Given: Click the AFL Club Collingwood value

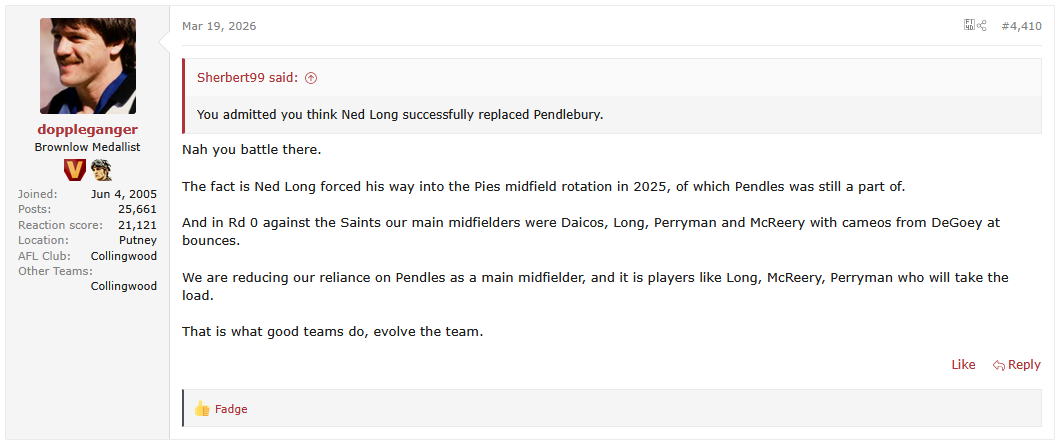Looking at the screenshot, I should [x=124, y=256].
